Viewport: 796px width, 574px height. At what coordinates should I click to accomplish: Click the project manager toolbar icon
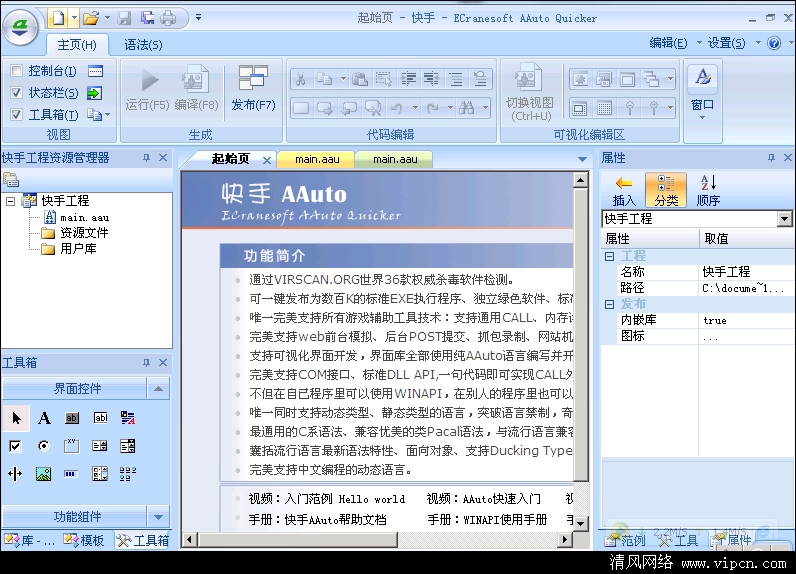pos(11,180)
